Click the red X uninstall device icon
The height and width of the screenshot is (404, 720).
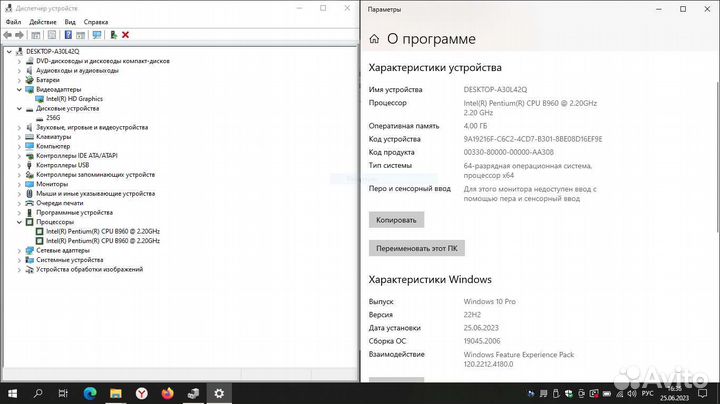(x=125, y=35)
